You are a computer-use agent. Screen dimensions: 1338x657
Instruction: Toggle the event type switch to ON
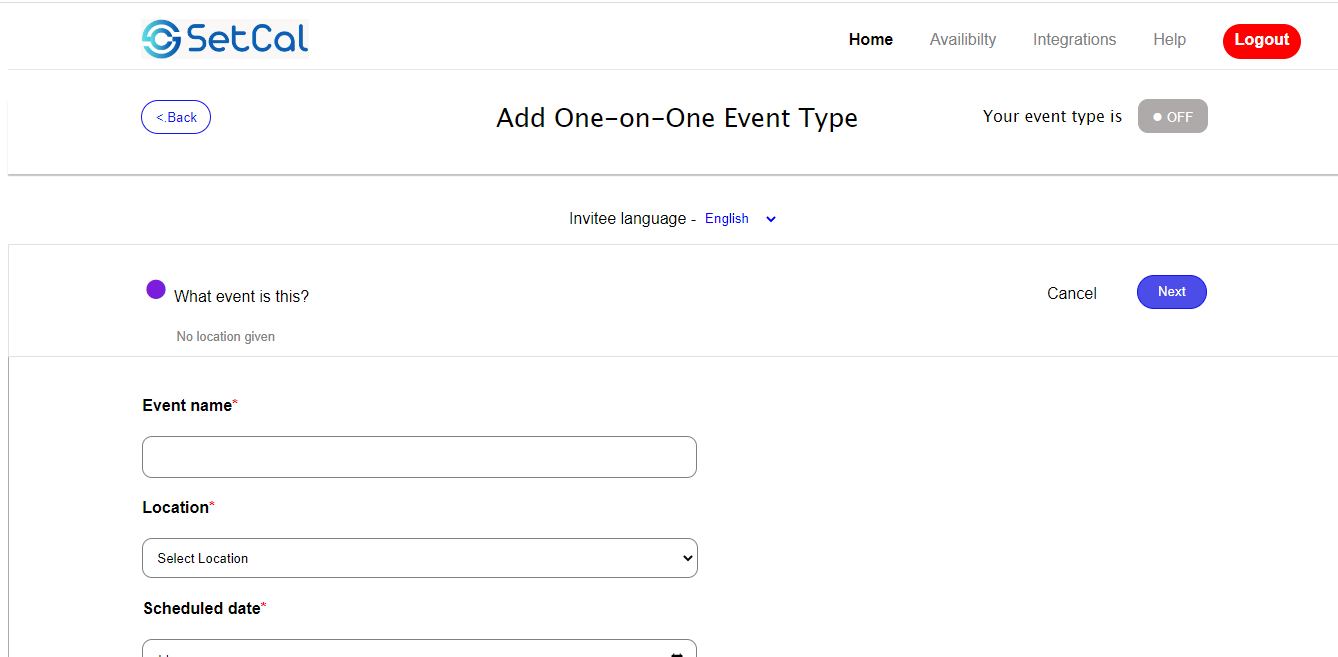(1172, 116)
